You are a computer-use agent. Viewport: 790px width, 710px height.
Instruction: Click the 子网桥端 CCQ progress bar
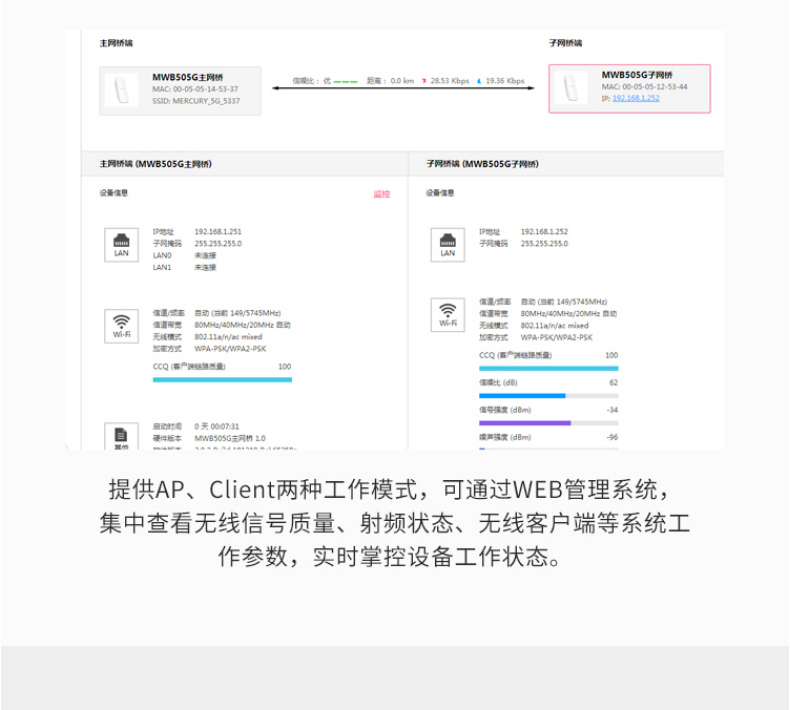549,368
